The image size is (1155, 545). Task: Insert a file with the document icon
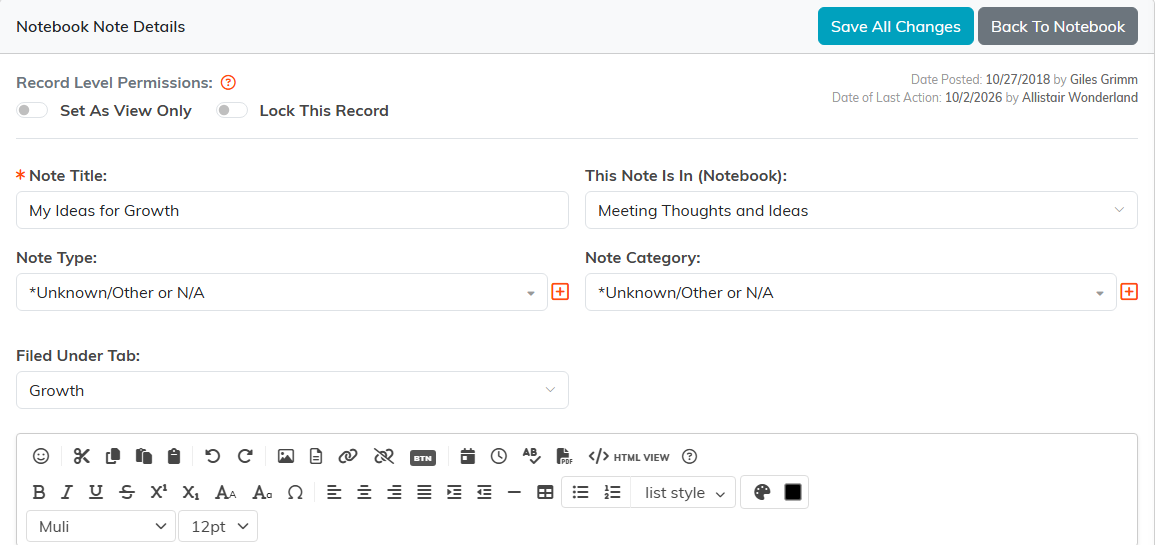pyautogui.click(x=316, y=457)
